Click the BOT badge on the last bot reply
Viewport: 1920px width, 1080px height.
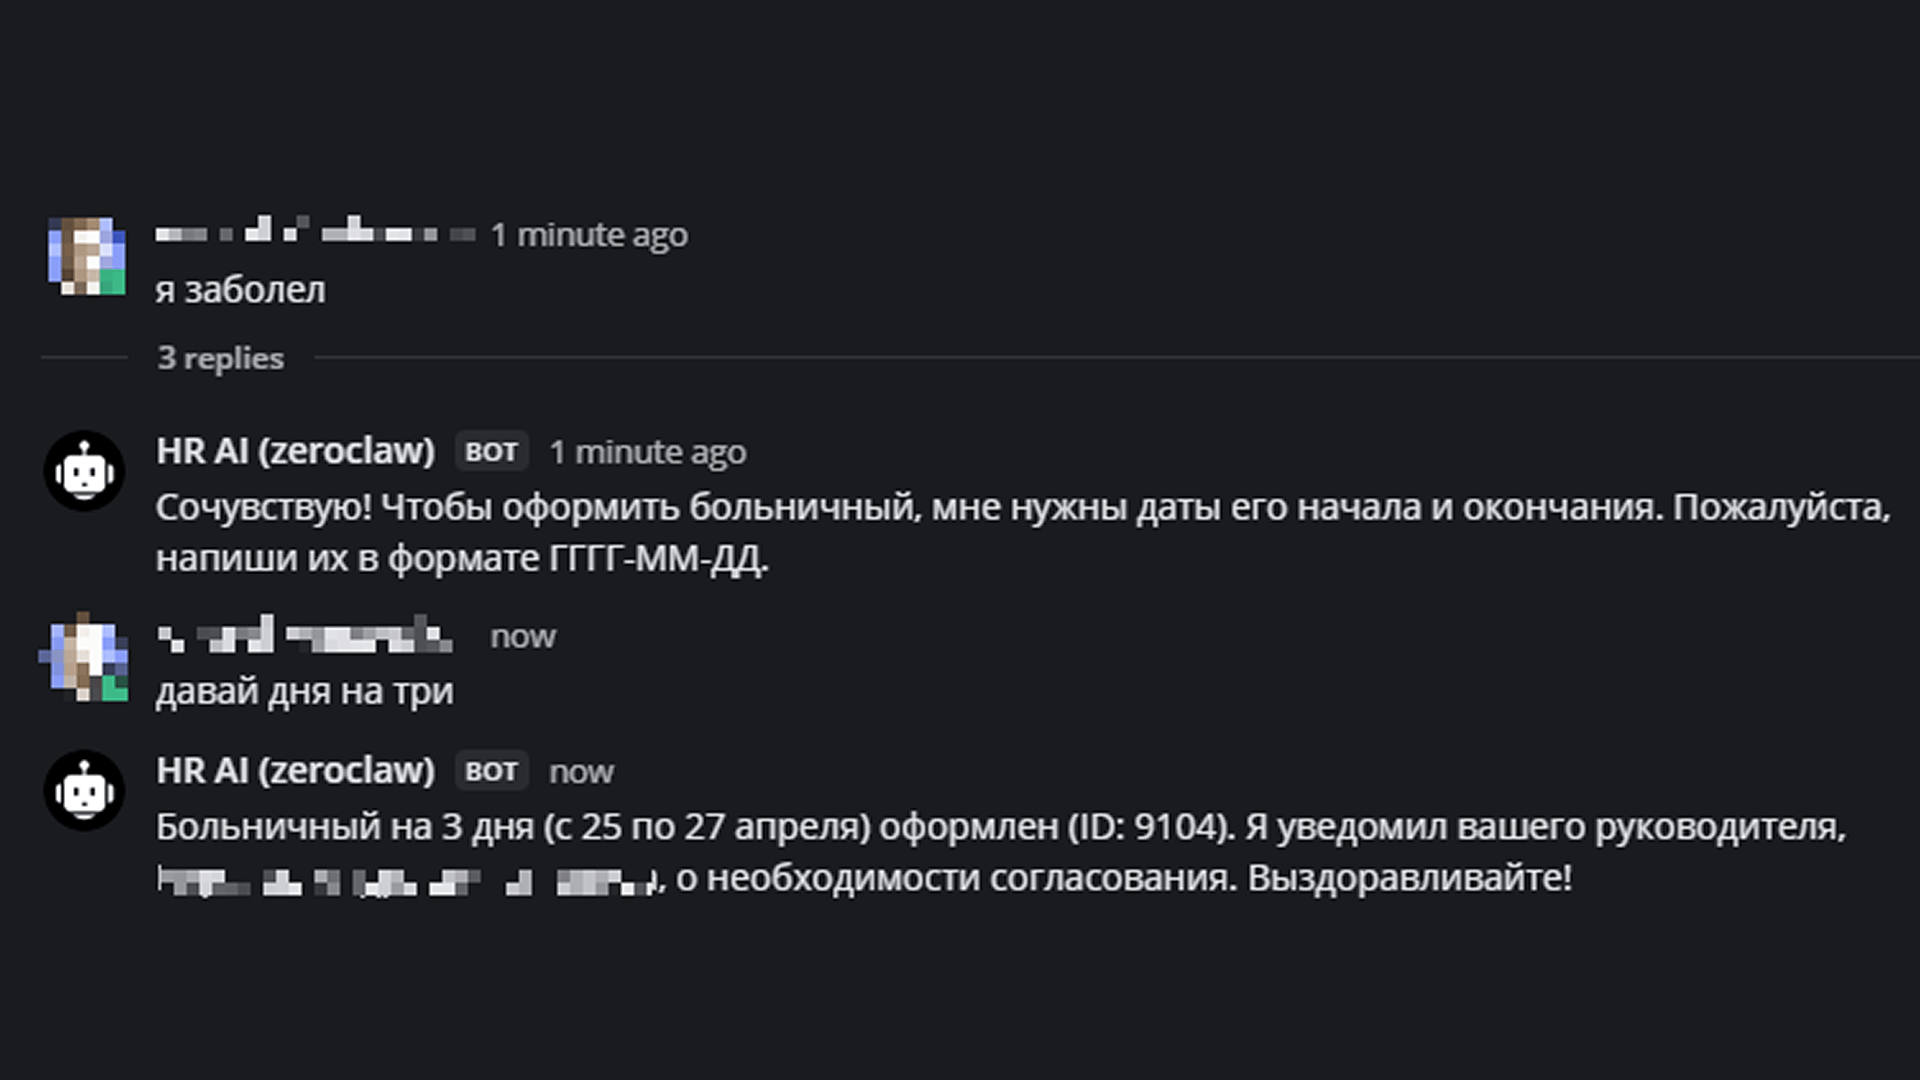tap(491, 772)
